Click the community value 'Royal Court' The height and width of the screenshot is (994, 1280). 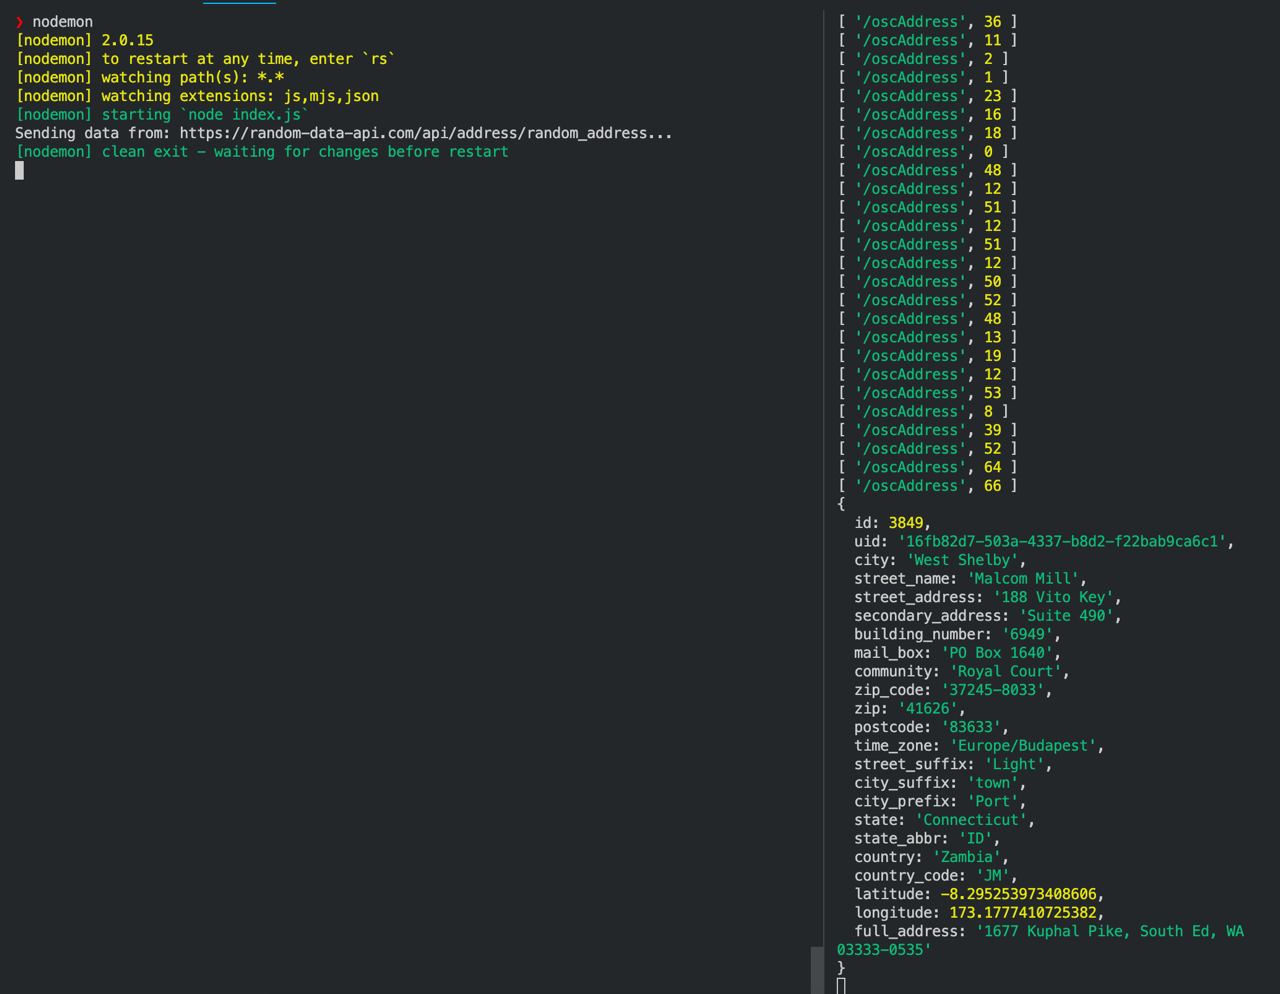click(x=1005, y=671)
